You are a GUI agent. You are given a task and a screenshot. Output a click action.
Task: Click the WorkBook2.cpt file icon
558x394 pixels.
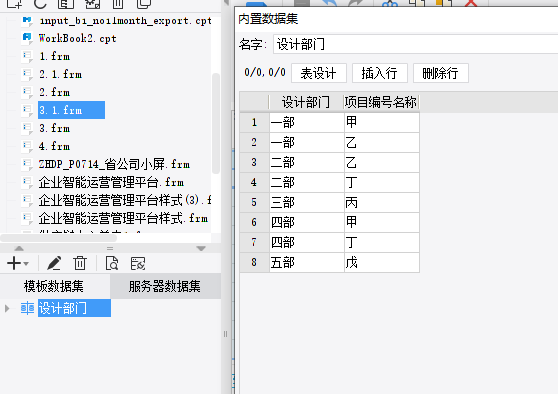coord(27,38)
